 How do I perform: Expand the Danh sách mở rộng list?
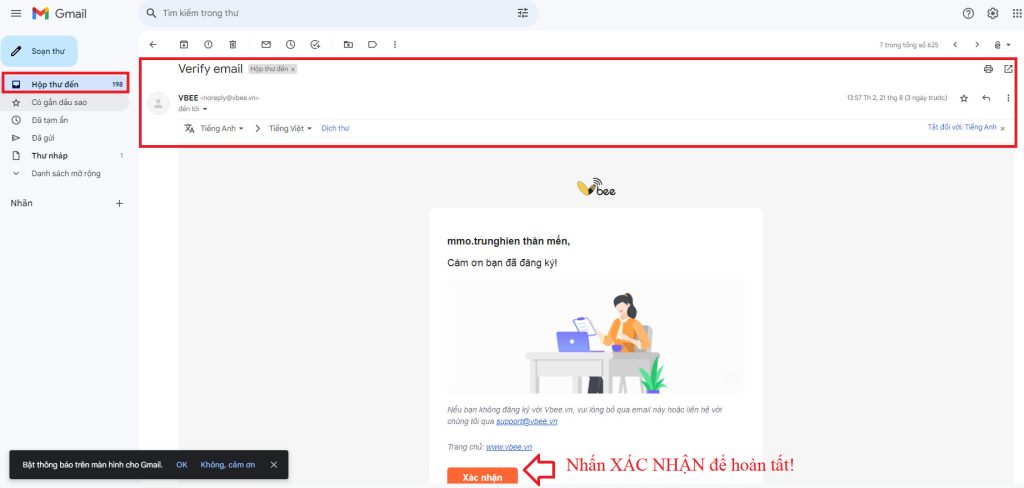(65, 173)
